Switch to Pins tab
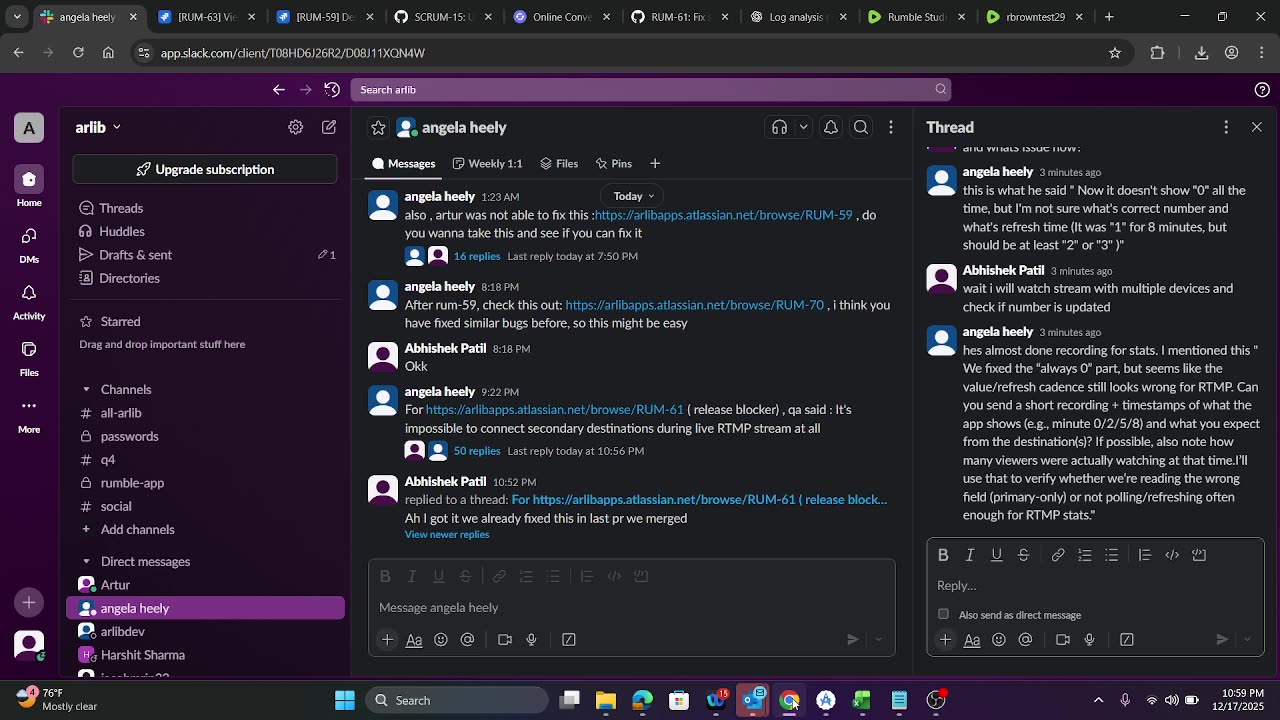This screenshot has width=1280, height=720. [613, 164]
